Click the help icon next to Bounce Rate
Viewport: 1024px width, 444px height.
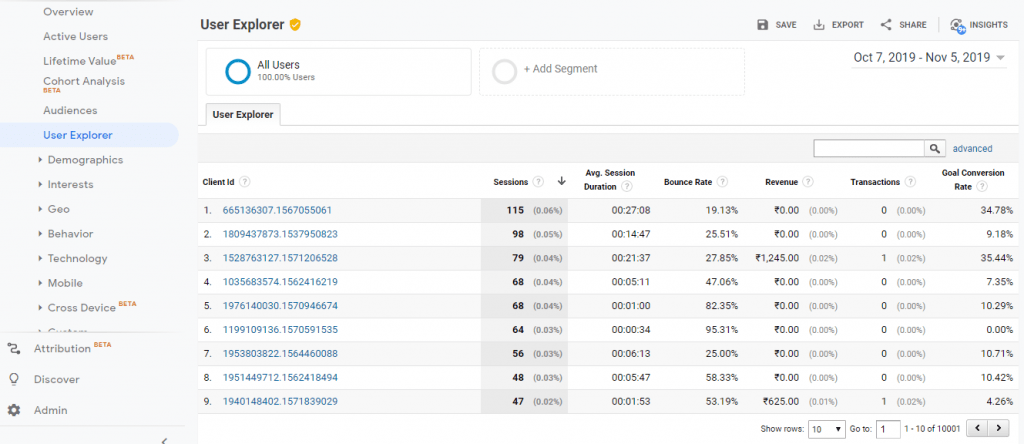[x=722, y=182]
